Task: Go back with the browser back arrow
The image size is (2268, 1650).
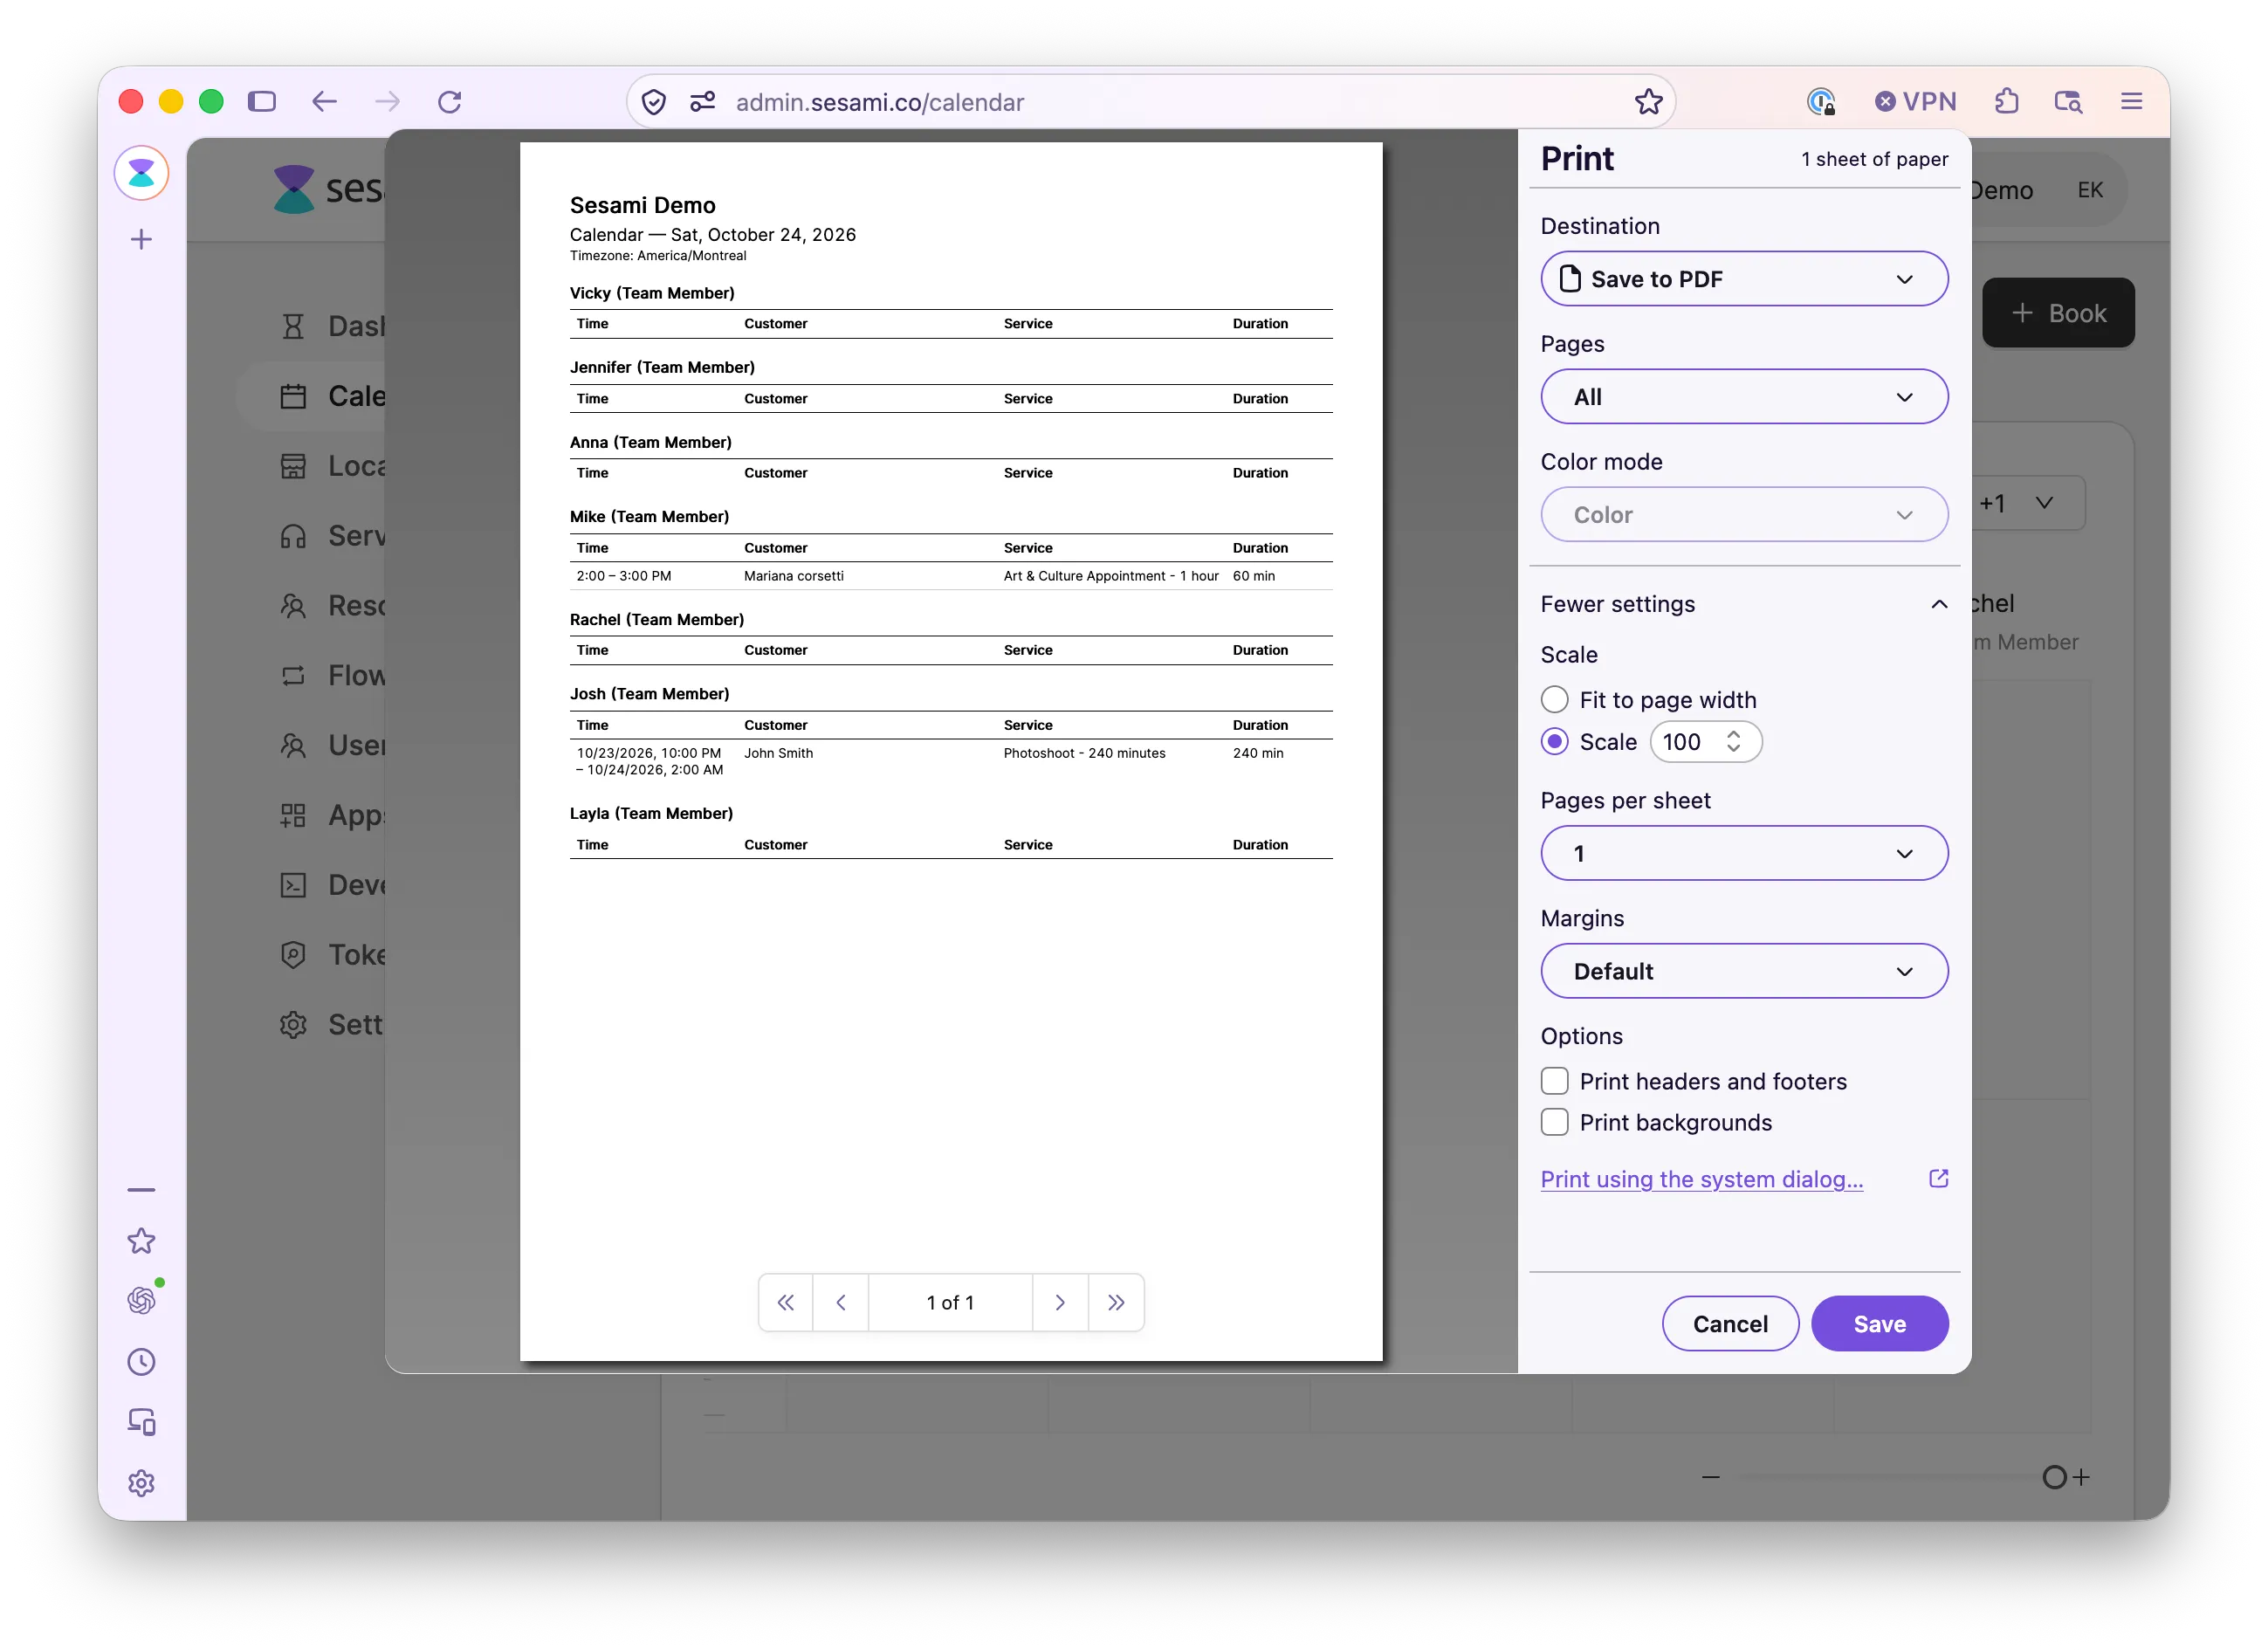Action: tap(324, 101)
